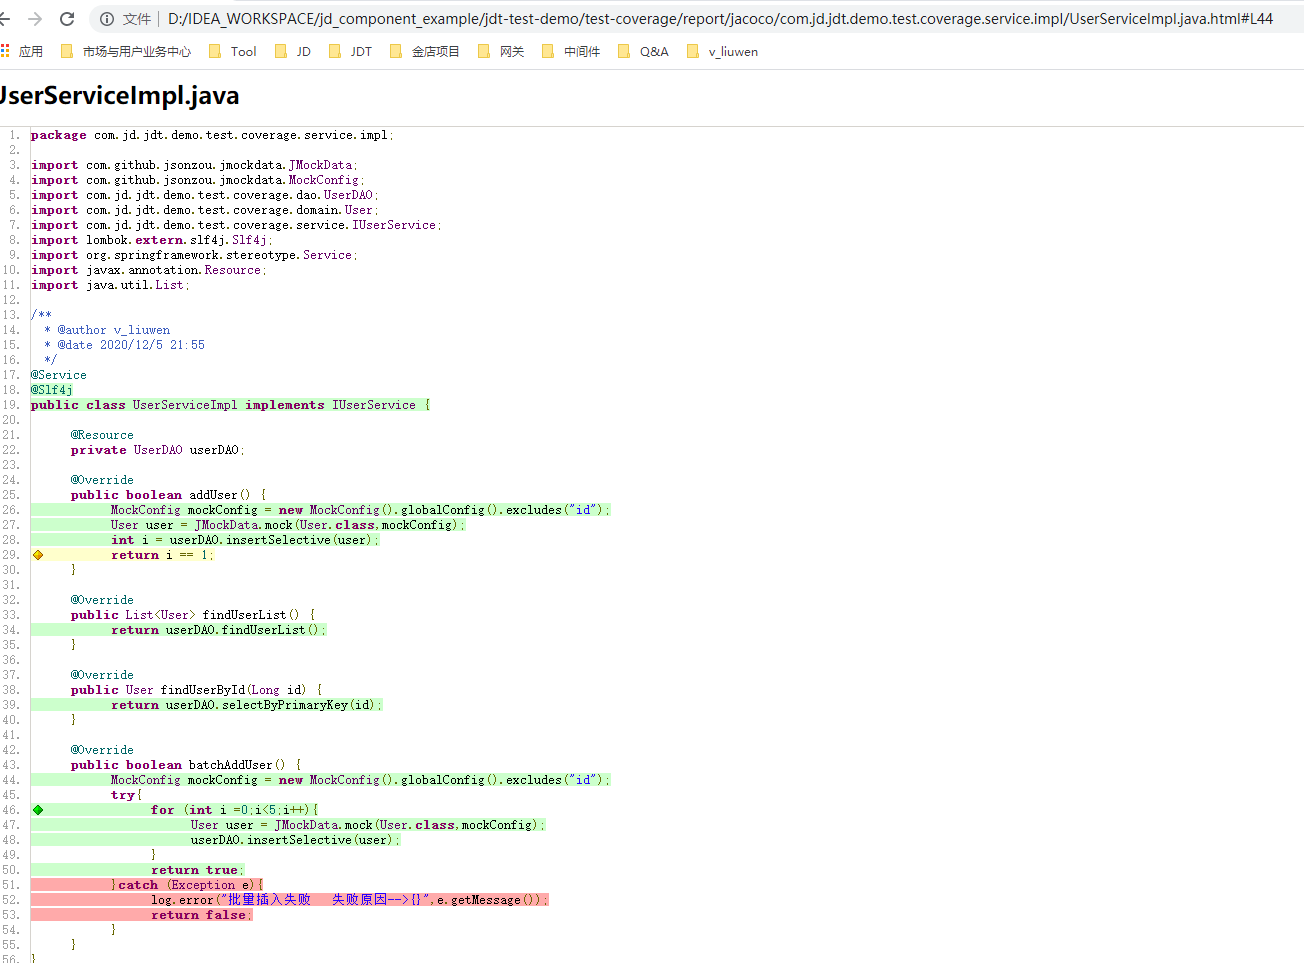The width and height of the screenshot is (1304, 963).
Task: Click the addUser method signature
Action: pos(169,495)
